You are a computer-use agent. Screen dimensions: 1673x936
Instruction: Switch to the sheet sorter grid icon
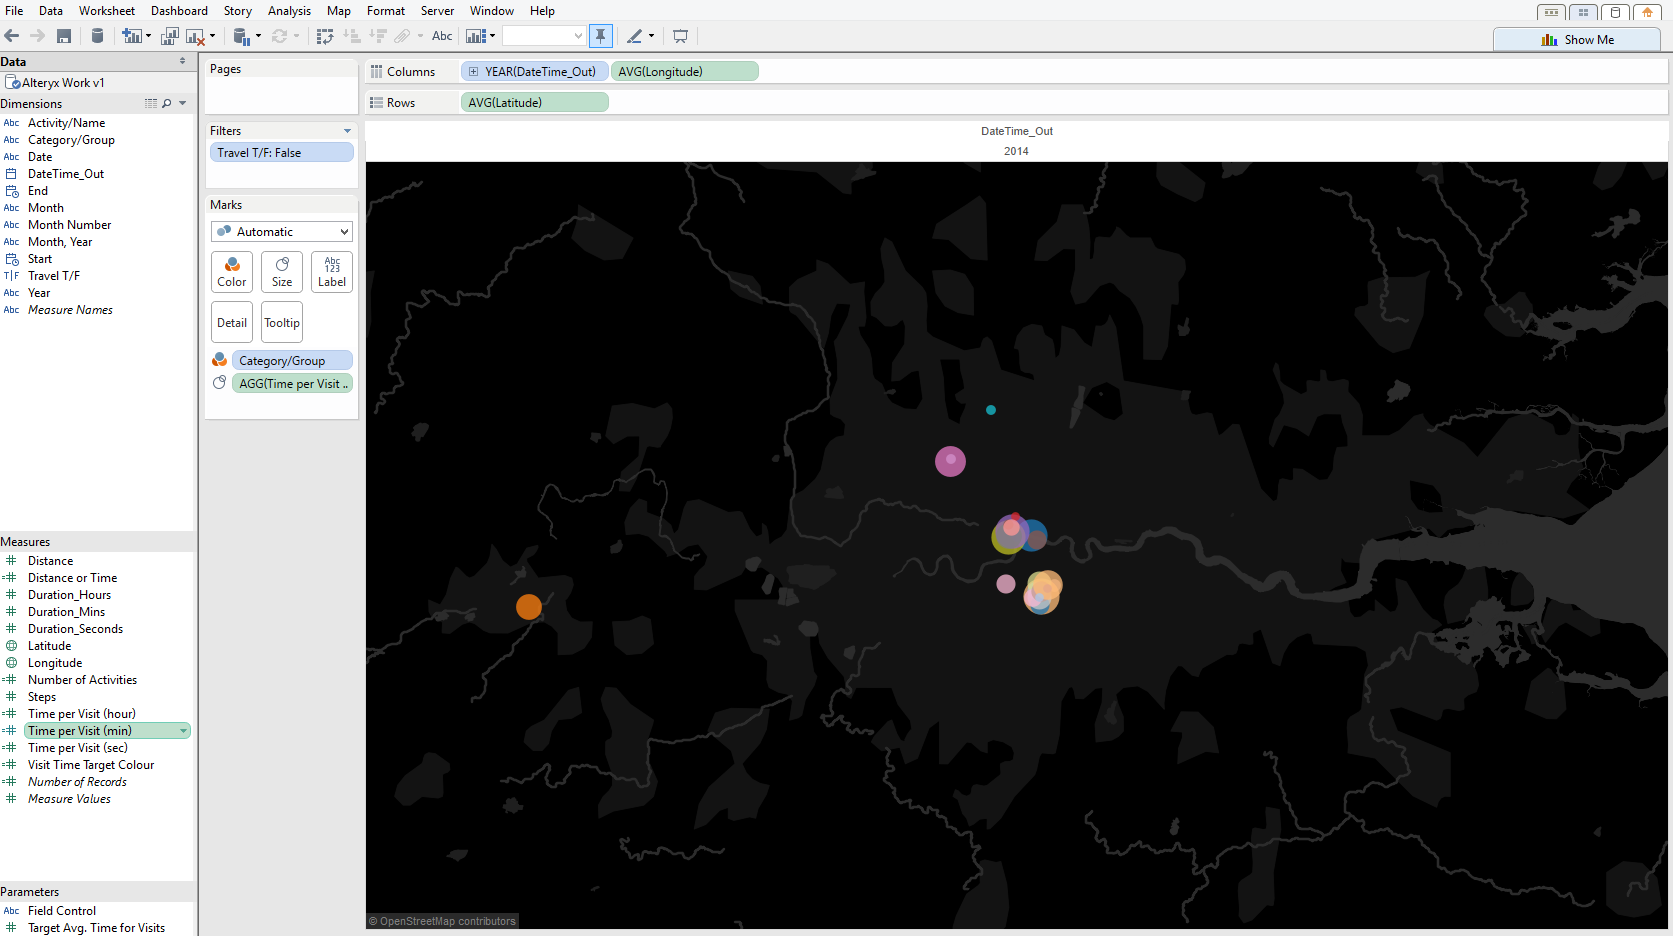pyautogui.click(x=1583, y=12)
